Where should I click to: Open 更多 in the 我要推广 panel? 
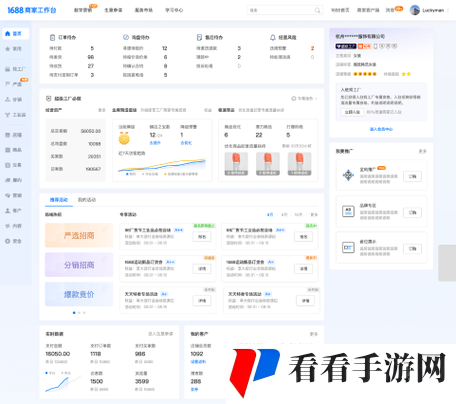(423, 151)
